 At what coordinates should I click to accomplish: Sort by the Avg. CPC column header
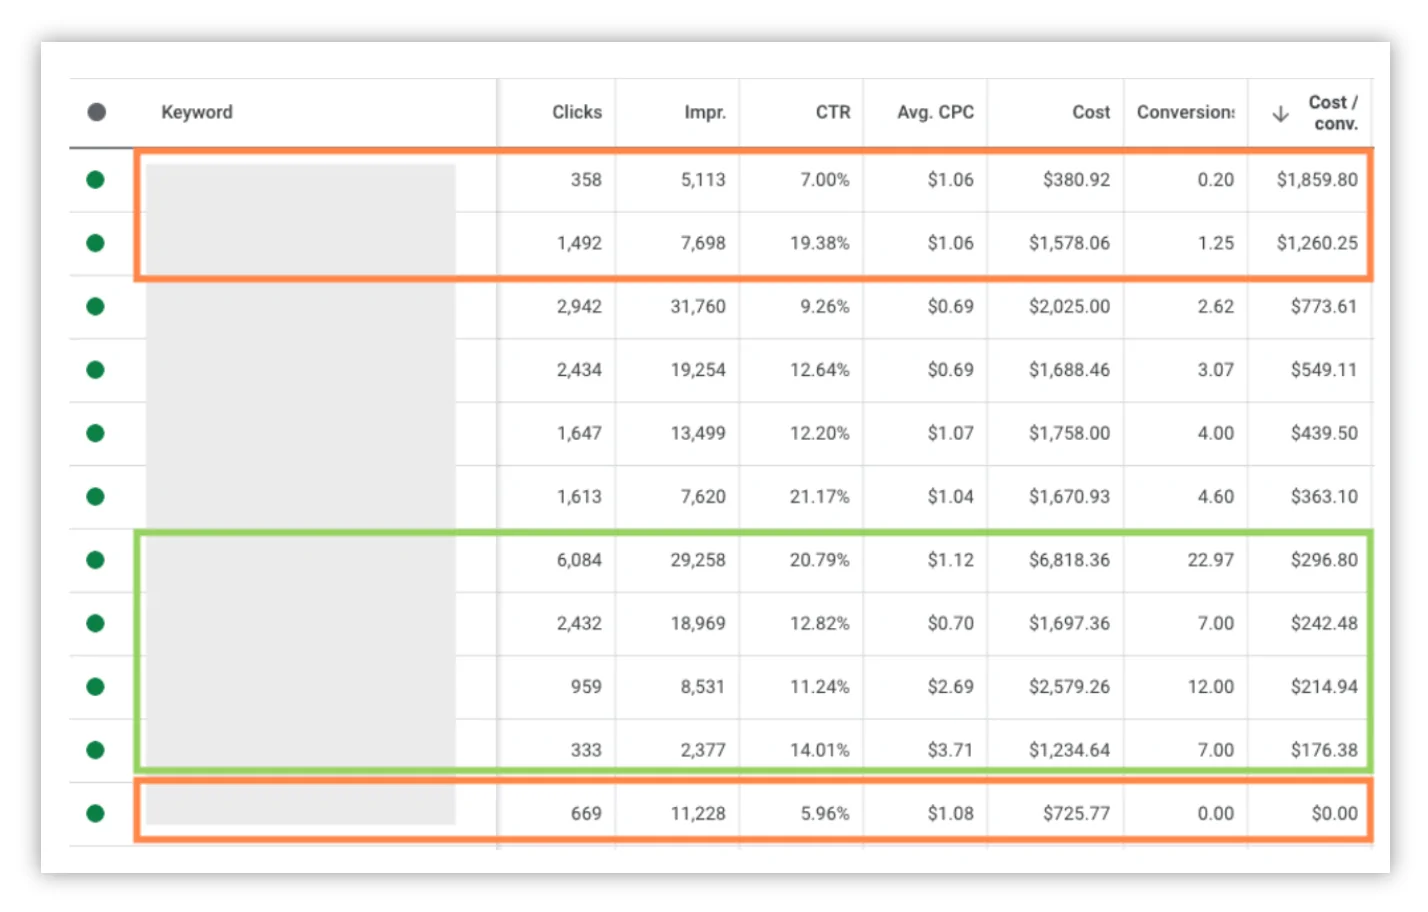click(x=934, y=112)
